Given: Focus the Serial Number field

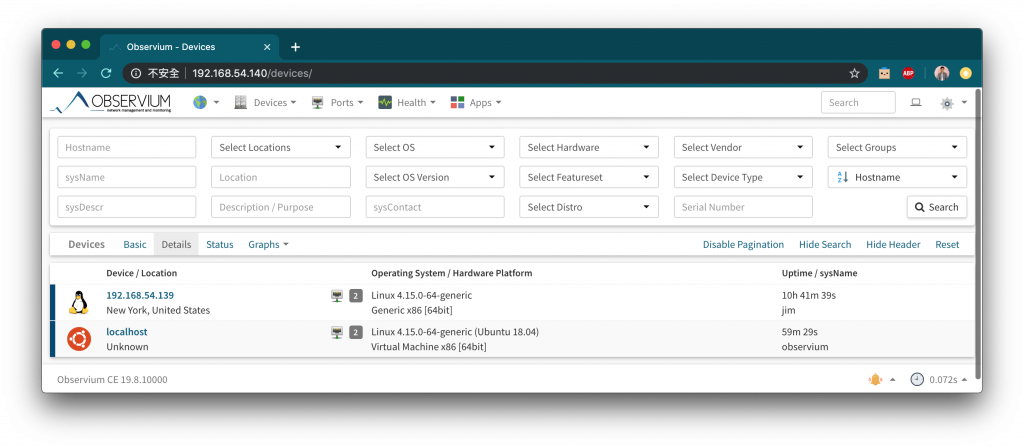Looking at the screenshot, I should 743,207.
